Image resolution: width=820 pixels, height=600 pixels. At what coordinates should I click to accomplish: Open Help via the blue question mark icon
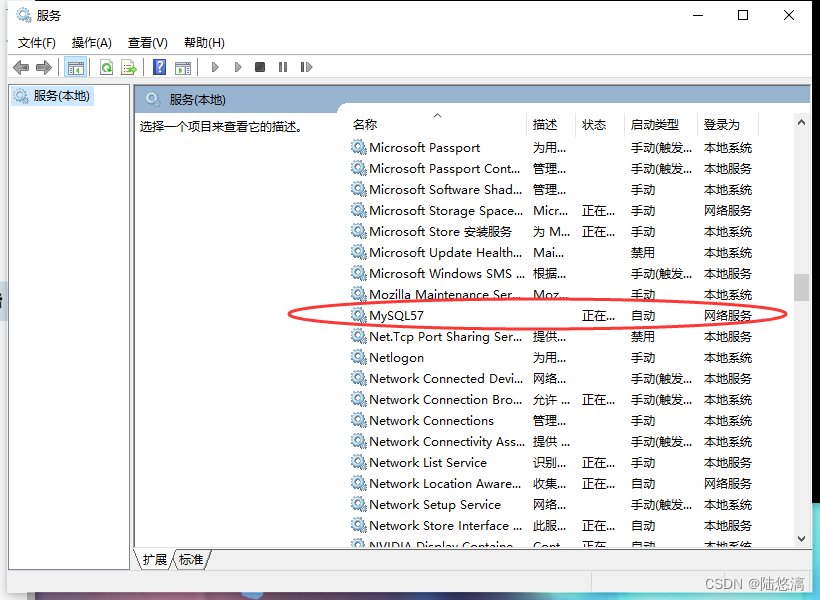[159, 67]
